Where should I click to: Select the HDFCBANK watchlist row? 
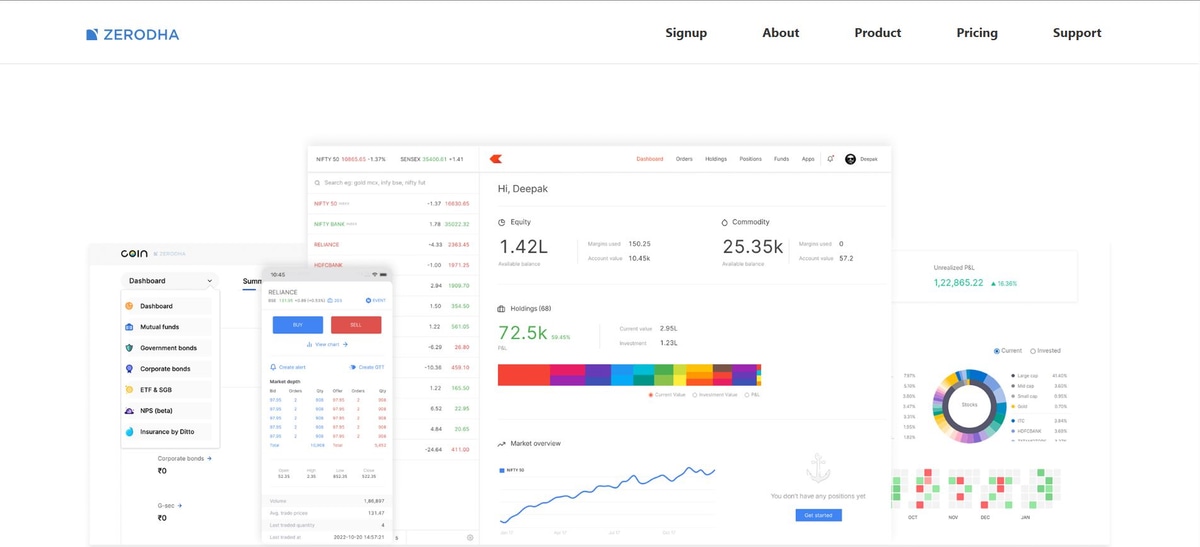coord(393,265)
